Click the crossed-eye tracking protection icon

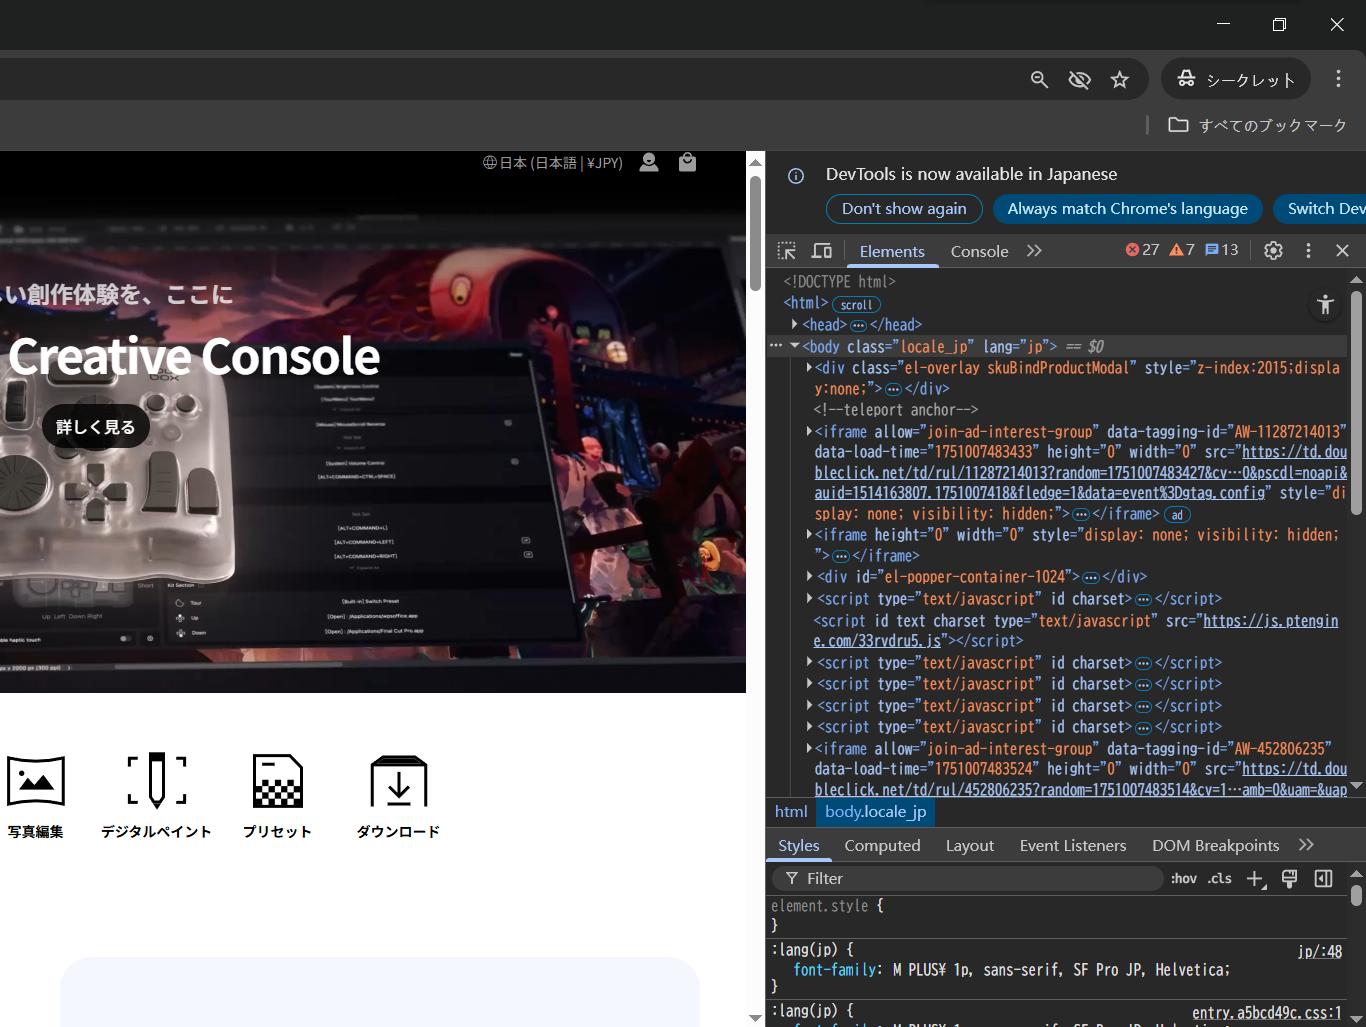click(x=1079, y=79)
